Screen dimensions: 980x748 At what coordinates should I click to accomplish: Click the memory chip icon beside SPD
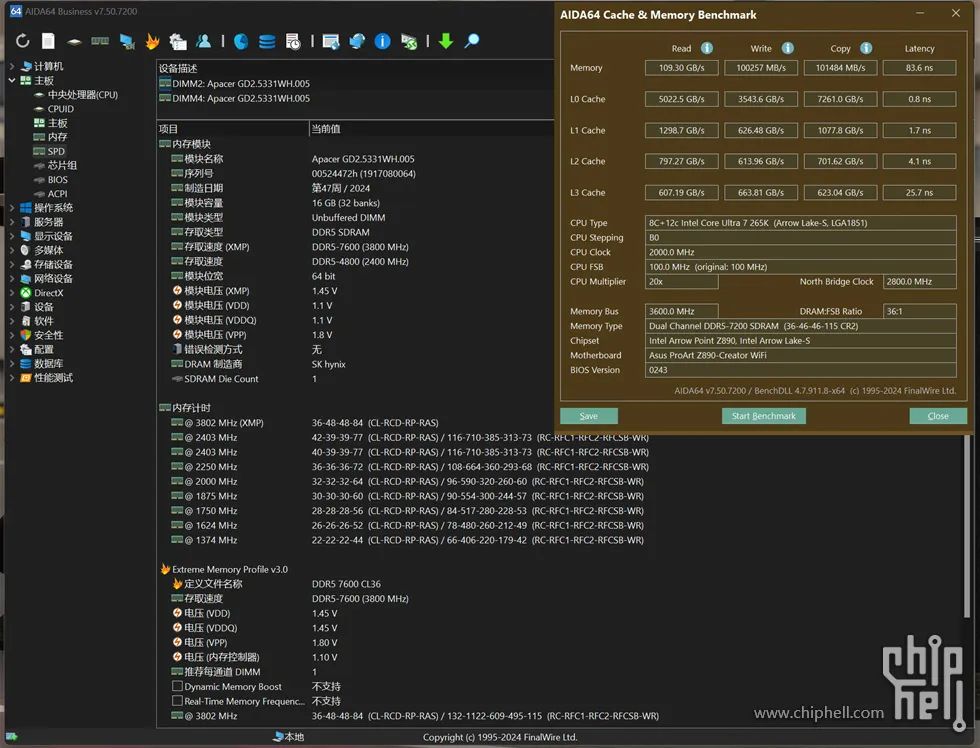(x=39, y=151)
